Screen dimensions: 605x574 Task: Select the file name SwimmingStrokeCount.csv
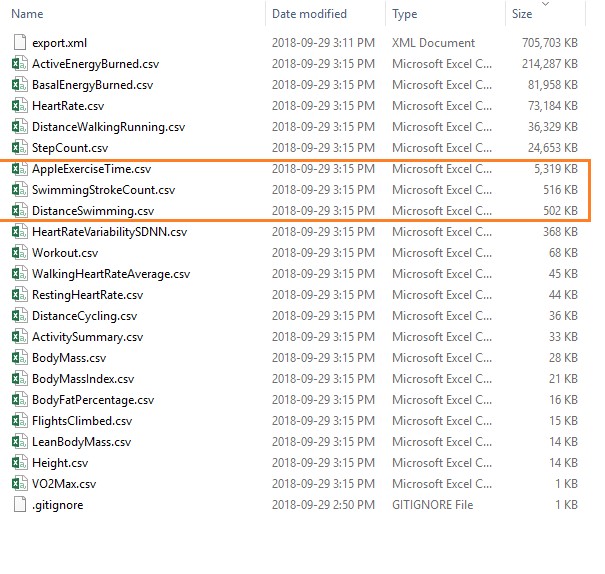point(103,190)
